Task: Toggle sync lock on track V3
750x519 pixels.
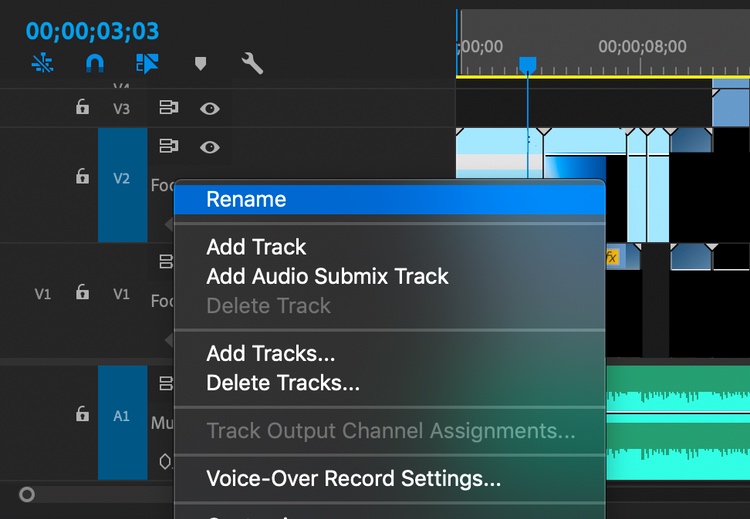Action: tap(168, 108)
